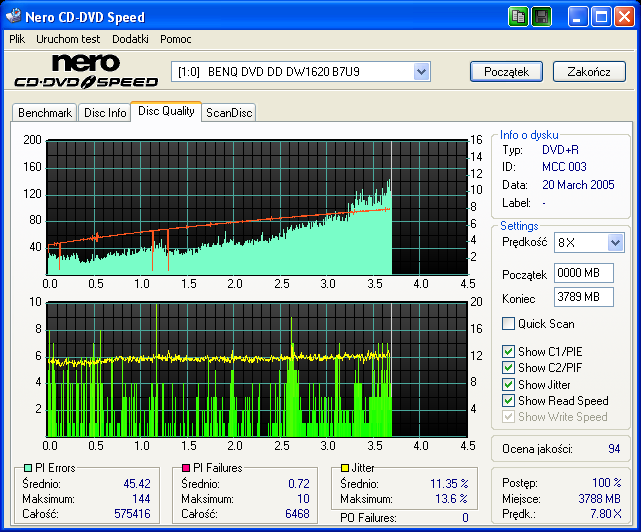641x532 pixels.
Task: Click the Początek 0000 MB input field
Action: coord(584,273)
